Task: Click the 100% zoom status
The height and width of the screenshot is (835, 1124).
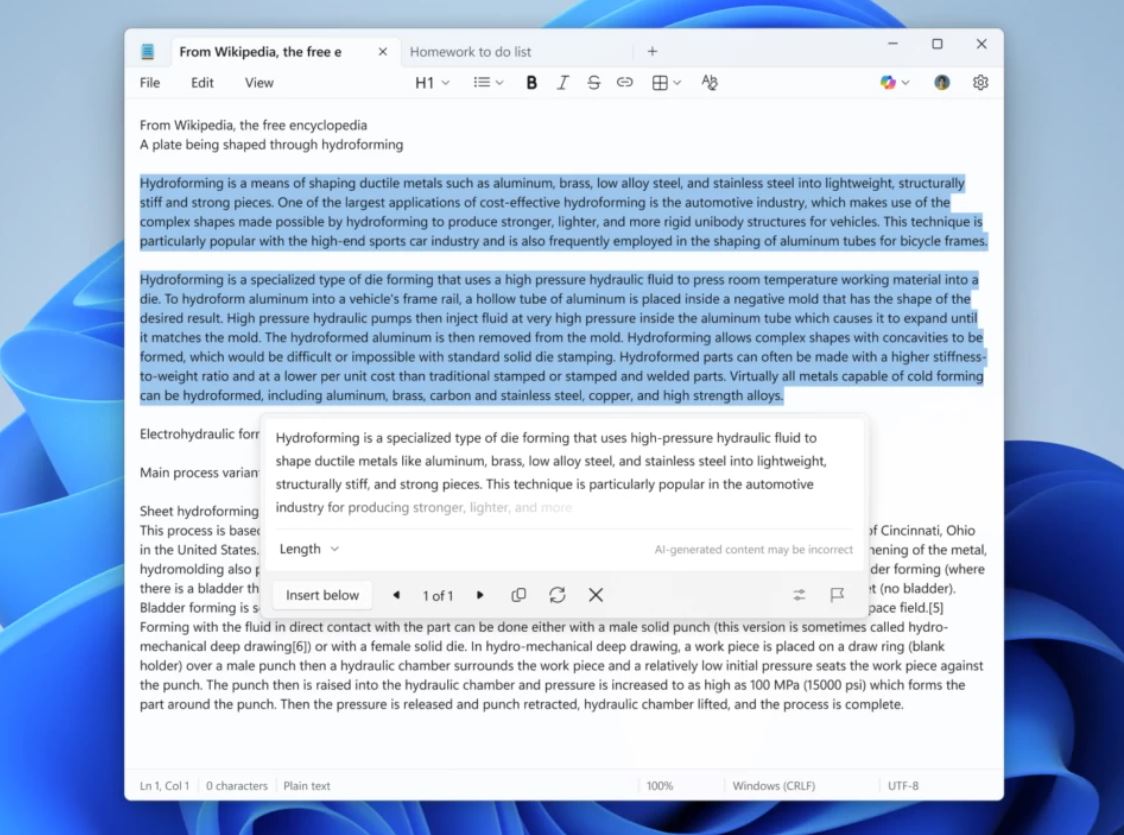Action: tap(659, 786)
